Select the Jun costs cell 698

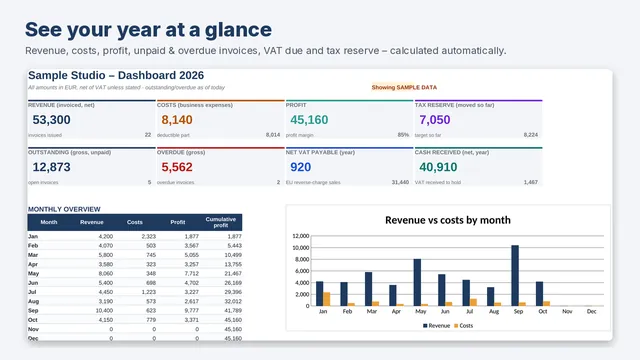(151, 283)
